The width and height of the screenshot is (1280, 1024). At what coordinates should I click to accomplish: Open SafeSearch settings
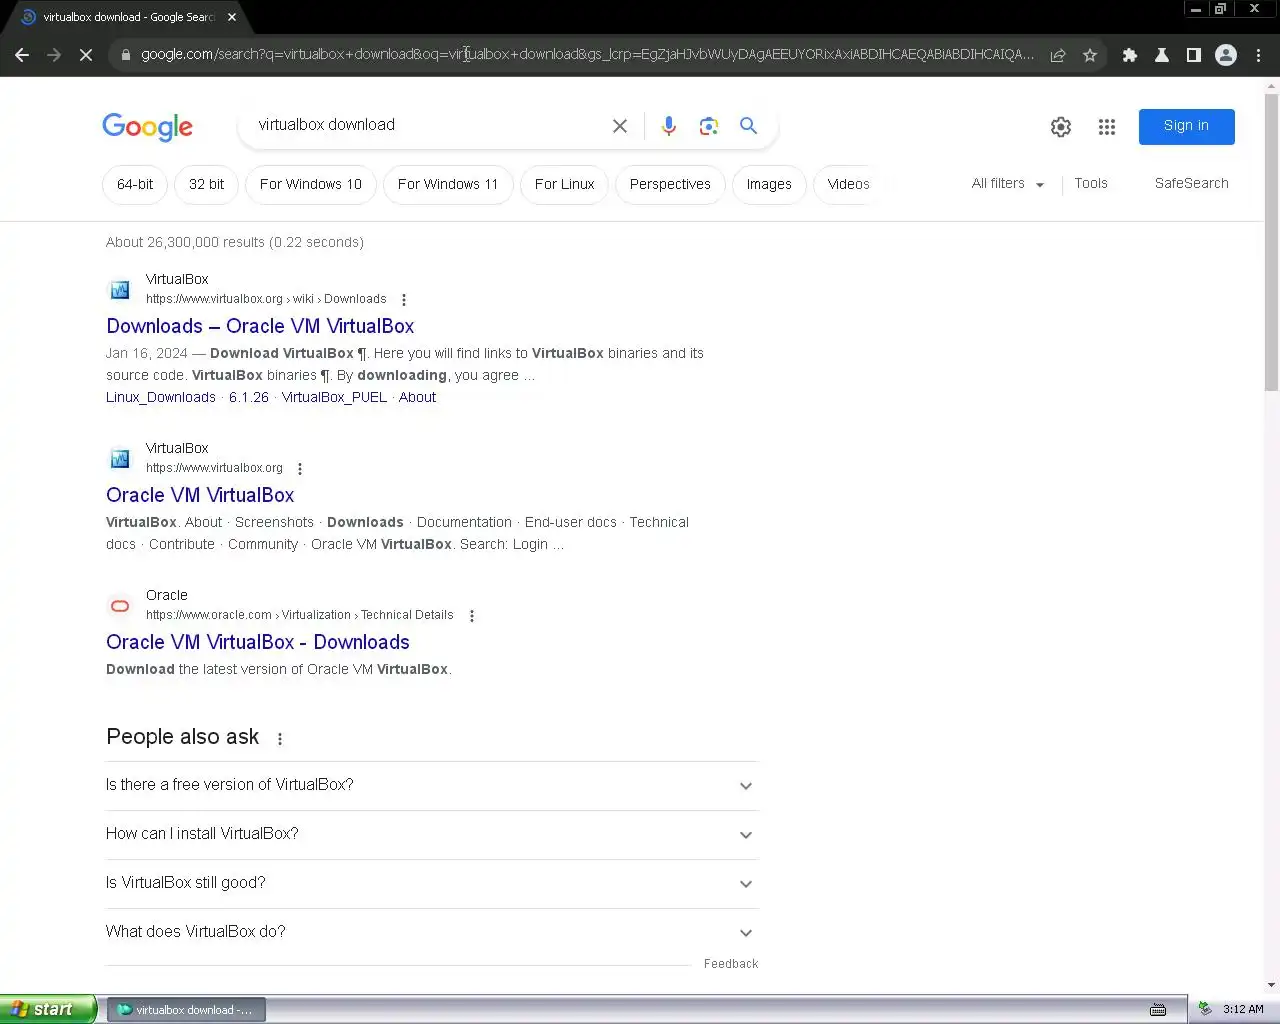coord(1191,184)
